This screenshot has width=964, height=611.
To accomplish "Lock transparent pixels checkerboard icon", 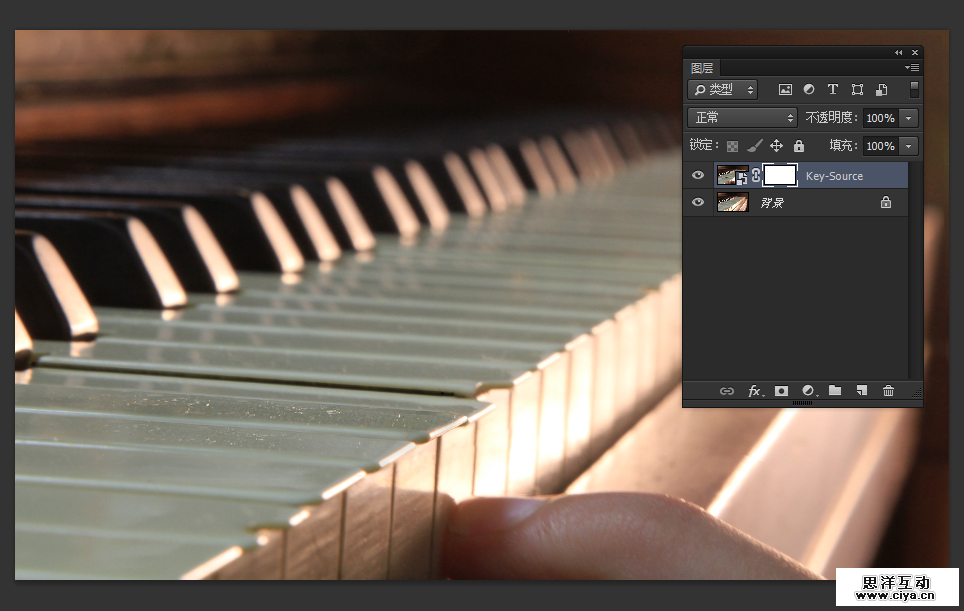I will (x=733, y=146).
